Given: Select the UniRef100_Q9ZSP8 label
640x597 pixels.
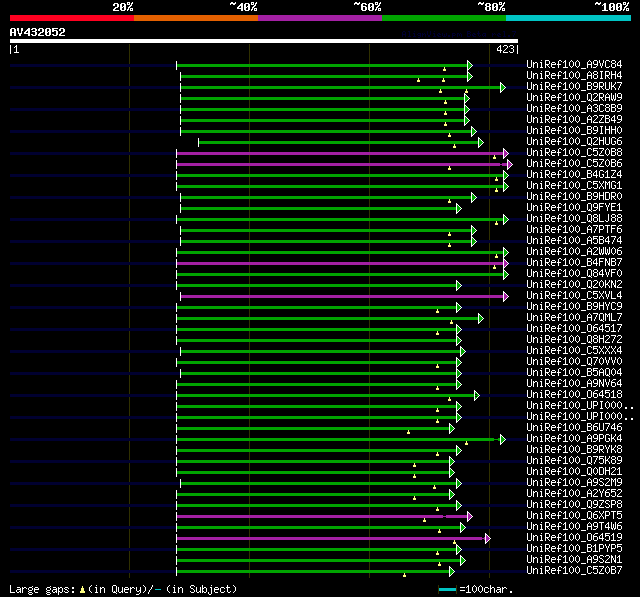Looking at the screenshot, I should pyautogui.click(x=574, y=505).
